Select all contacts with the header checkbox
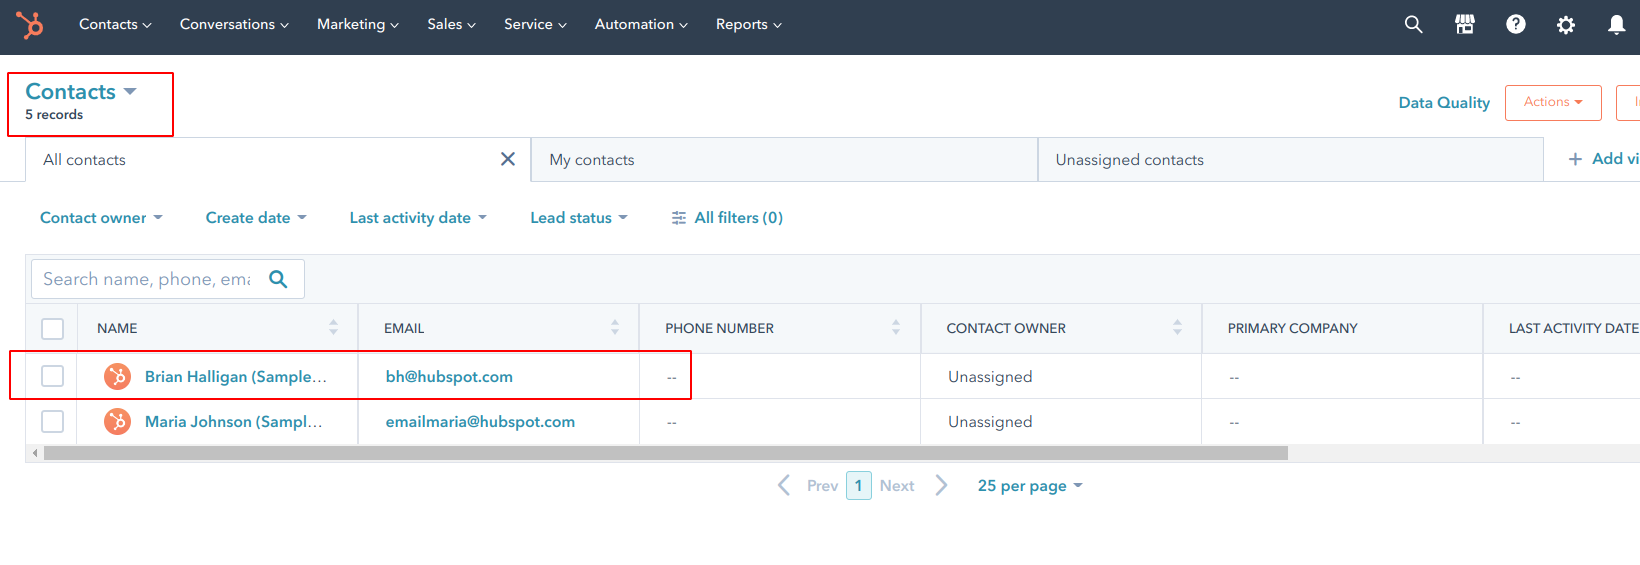1640x565 pixels. pos(53,328)
